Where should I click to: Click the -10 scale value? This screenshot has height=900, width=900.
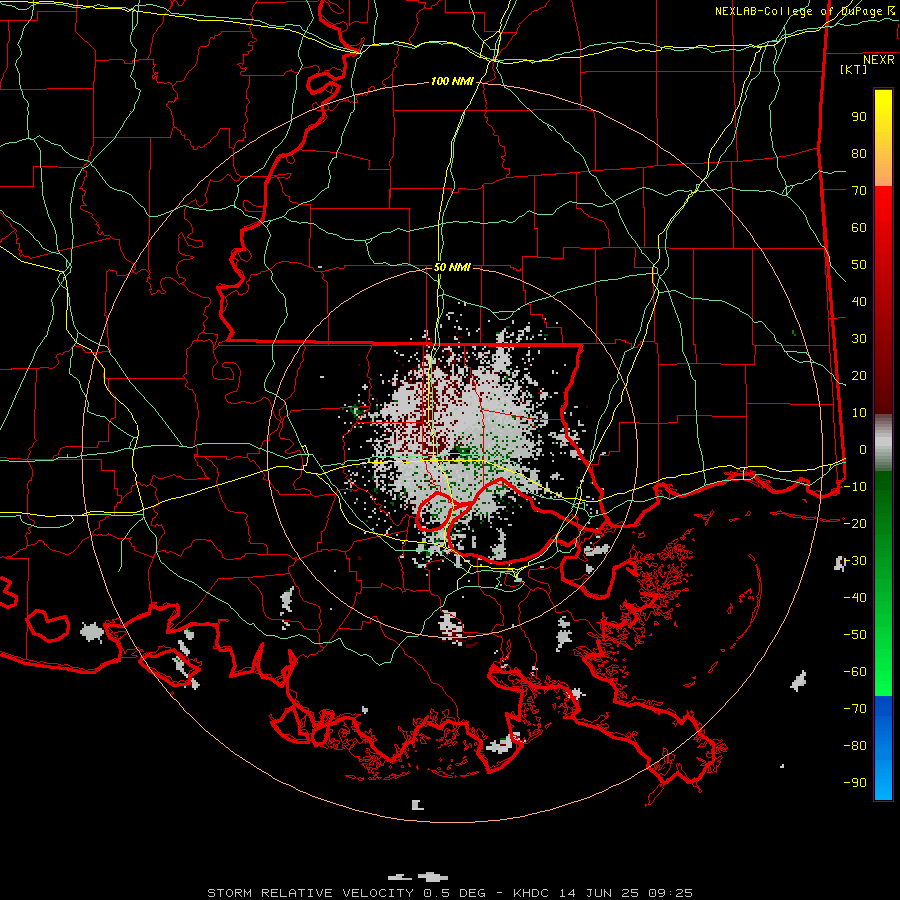pyautogui.click(x=855, y=487)
